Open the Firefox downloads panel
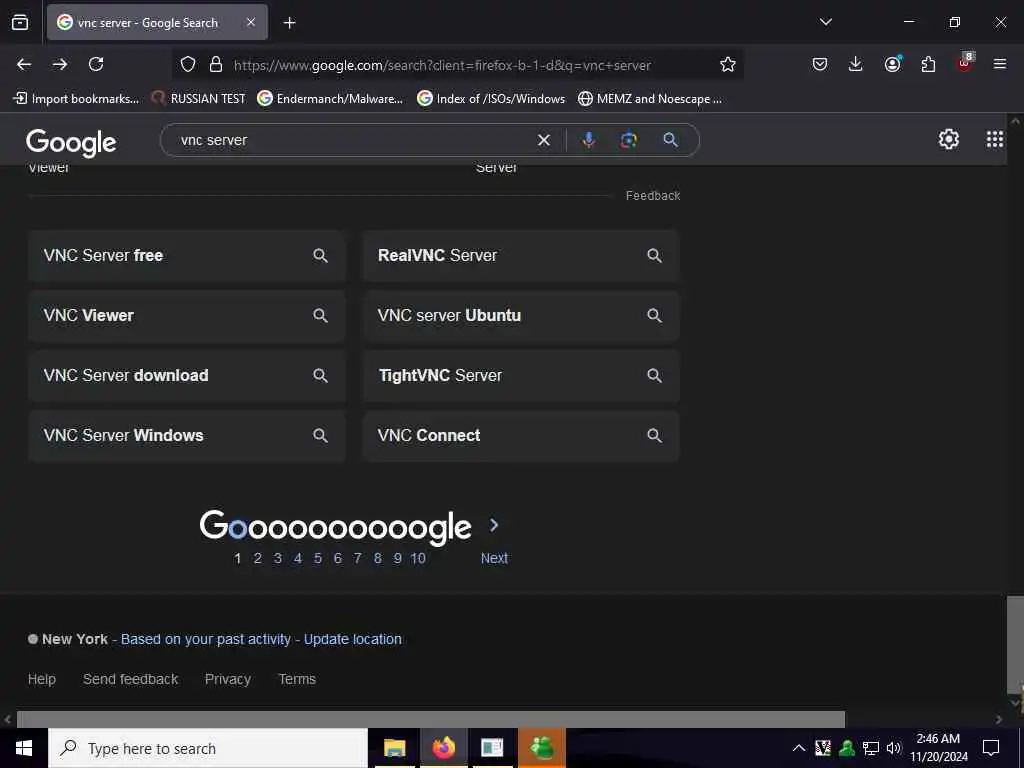The height and width of the screenshot is (768, 1024). 856,64
